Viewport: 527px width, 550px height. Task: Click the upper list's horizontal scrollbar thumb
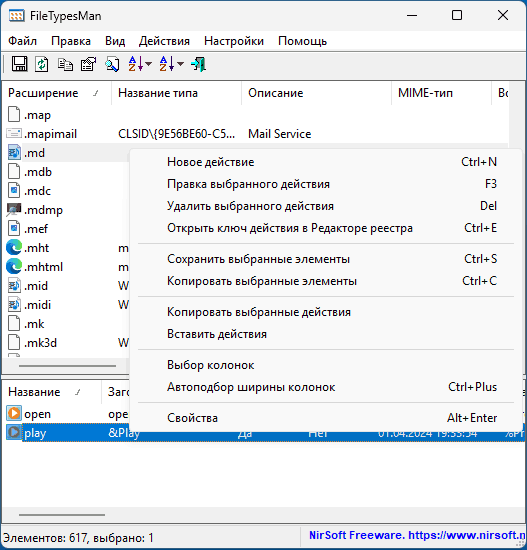click(67, 366)
